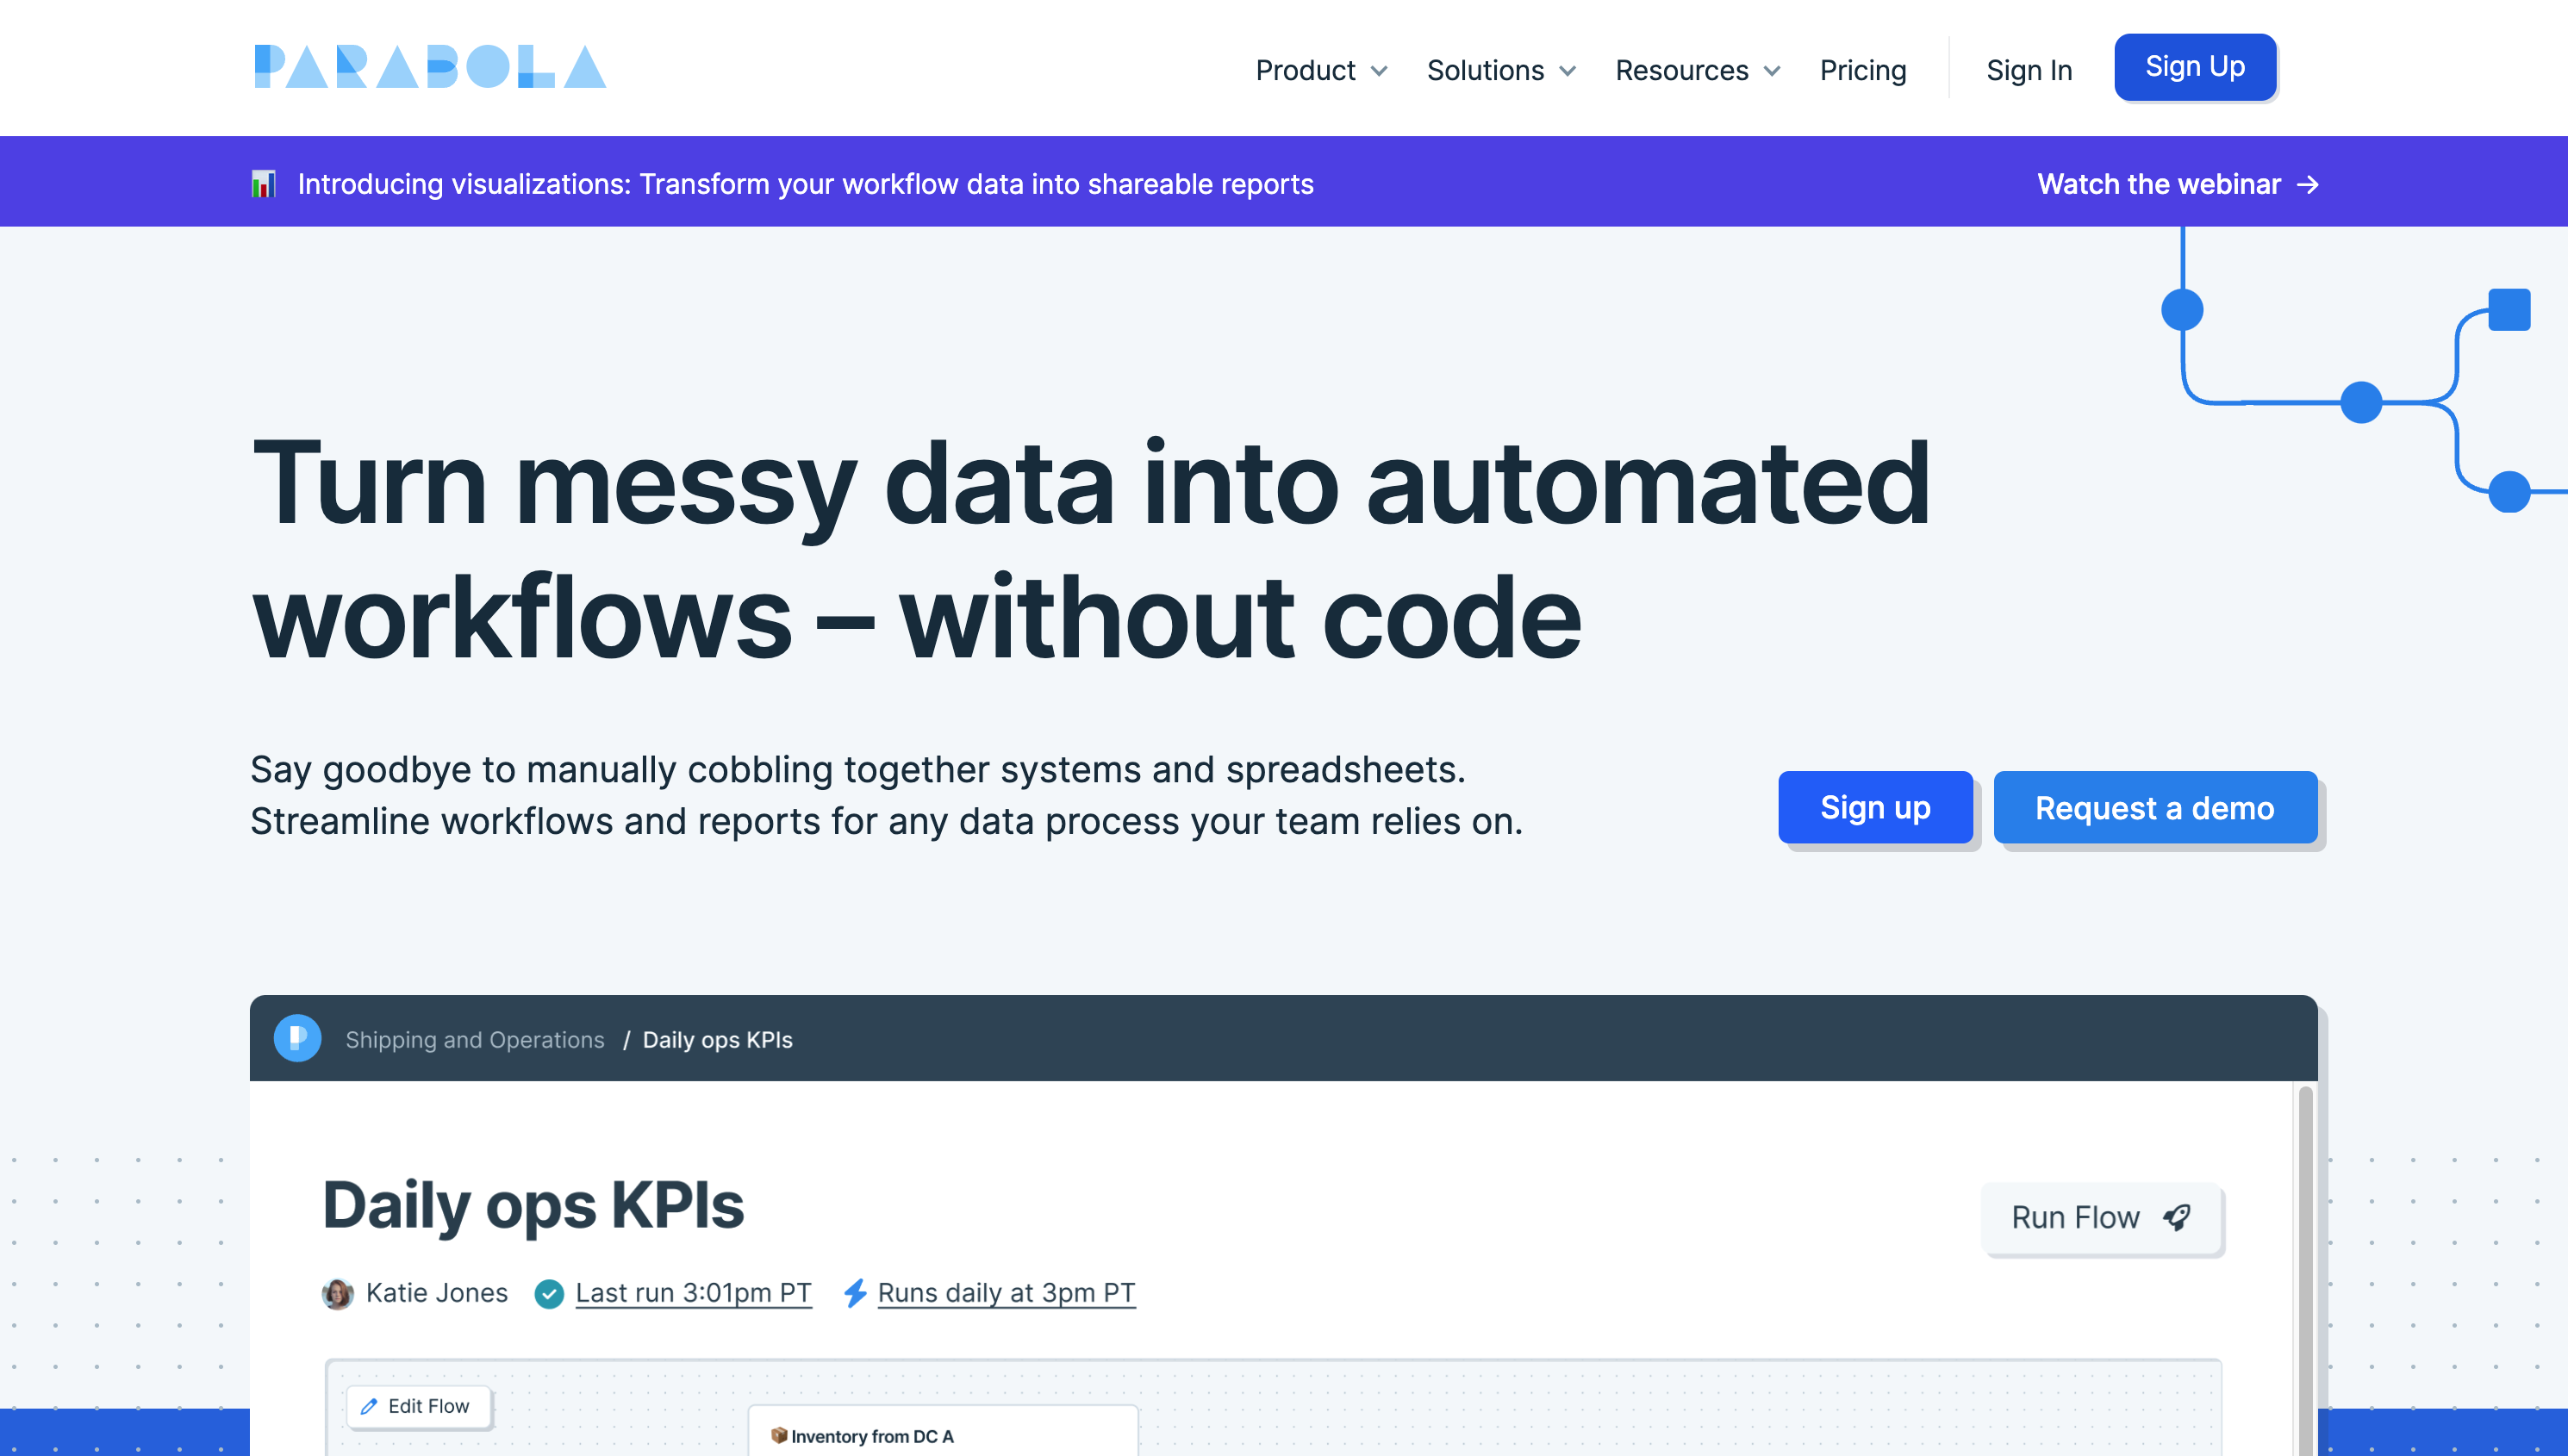The height and width of the screenshot is (1456, 2568).
Task: Click the green checkmark status icon
Action: pyautogui.click(x=551, y=1294)
